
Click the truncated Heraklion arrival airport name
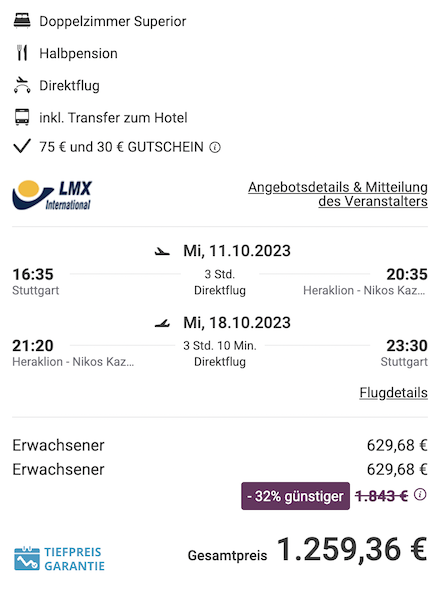coord(364,290)
